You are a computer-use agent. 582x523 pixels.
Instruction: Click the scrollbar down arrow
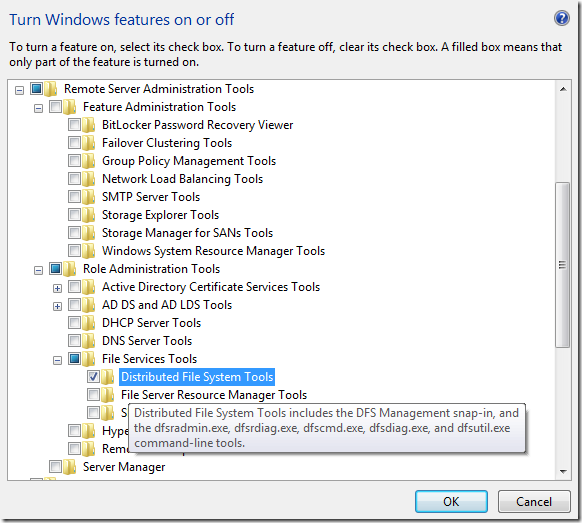(563, 471)
